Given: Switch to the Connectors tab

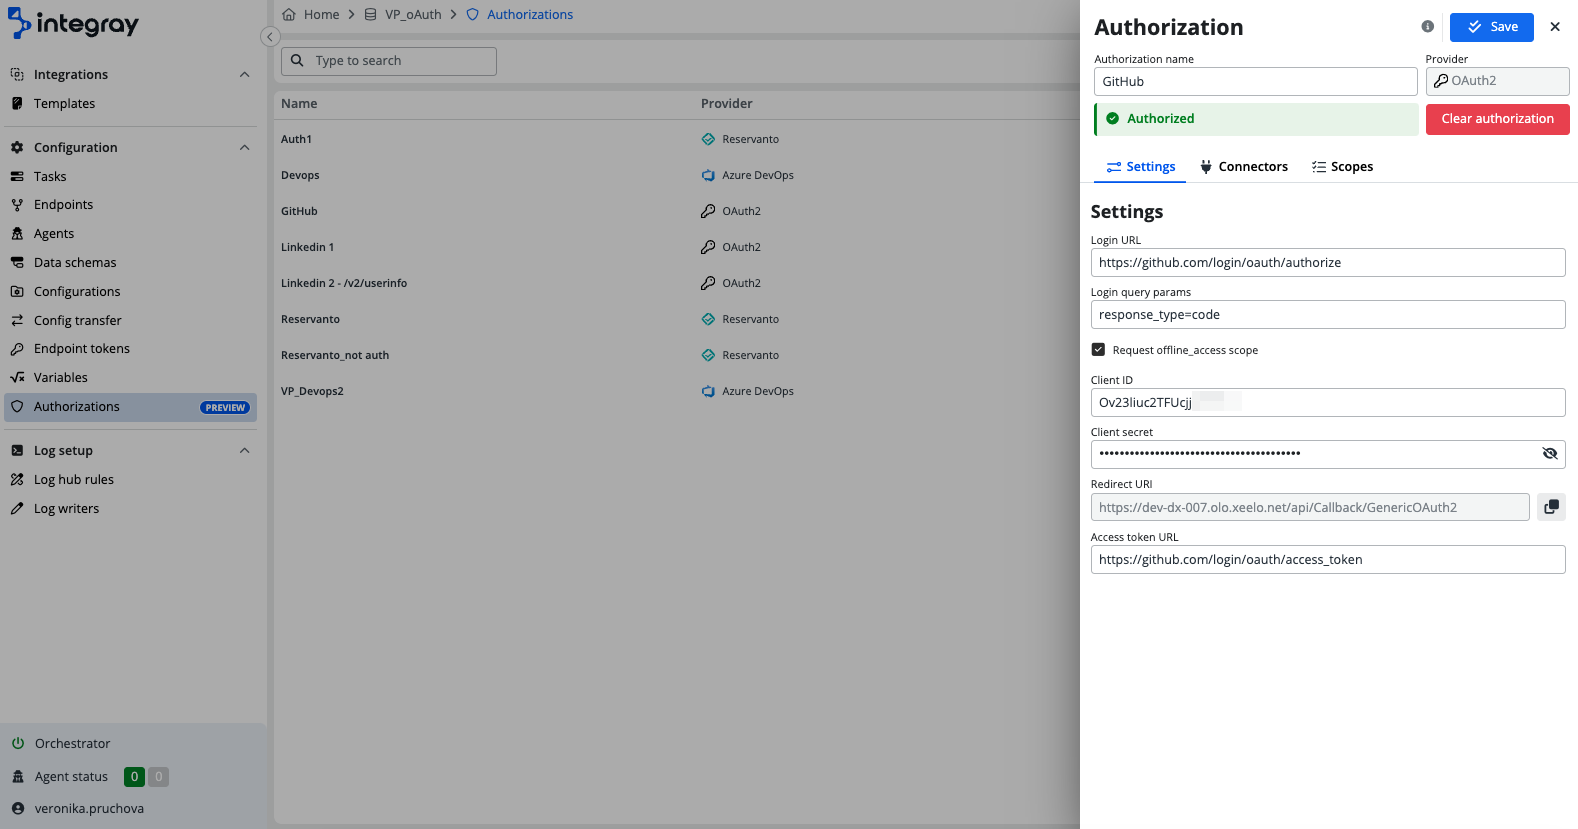Looking at the screenshot, I should [1243, 167].
